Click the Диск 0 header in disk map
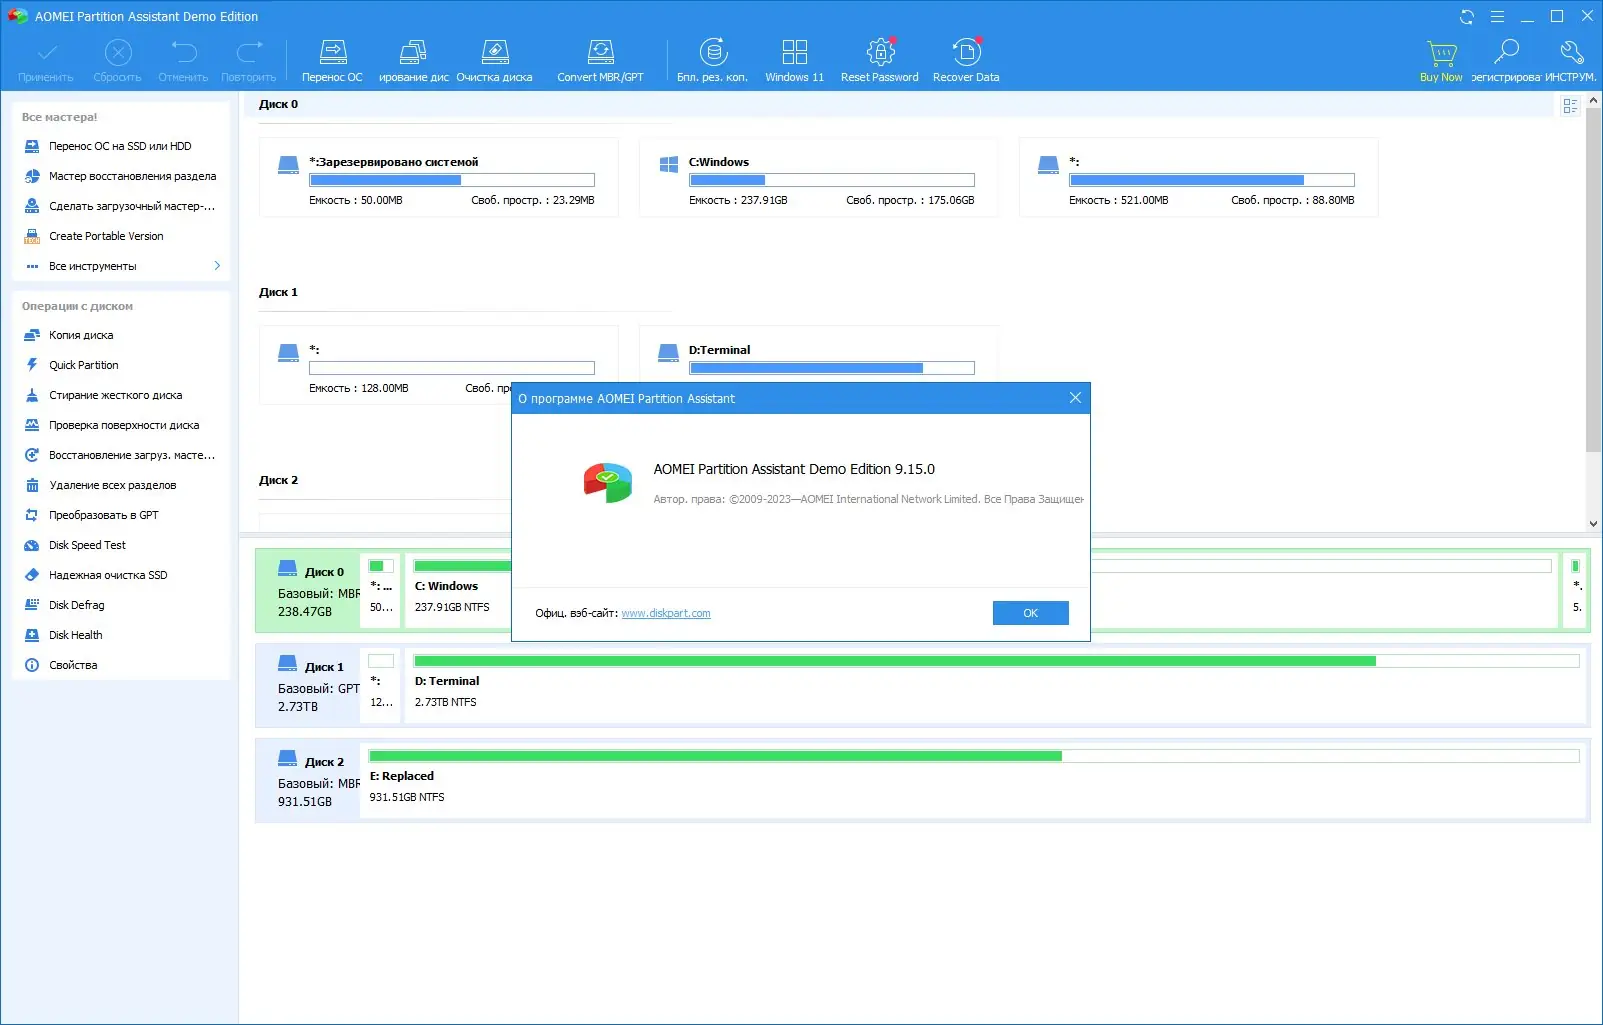 (x=308, y=591)
